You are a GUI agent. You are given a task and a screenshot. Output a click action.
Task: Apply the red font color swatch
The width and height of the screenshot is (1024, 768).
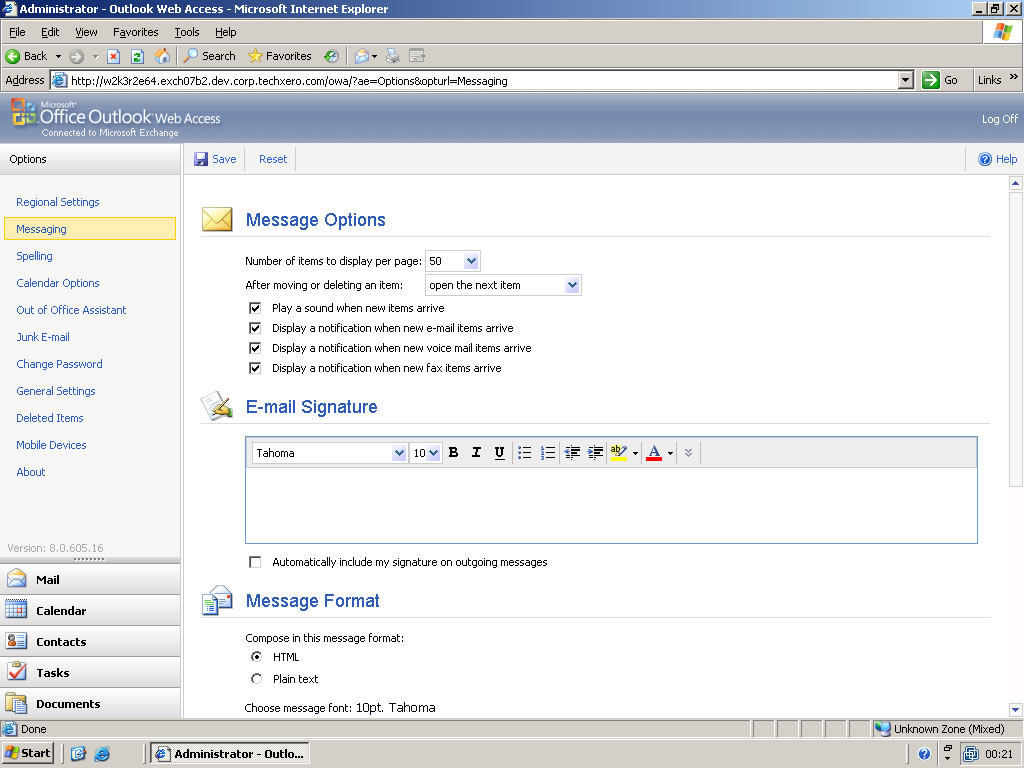pos(654,453)
